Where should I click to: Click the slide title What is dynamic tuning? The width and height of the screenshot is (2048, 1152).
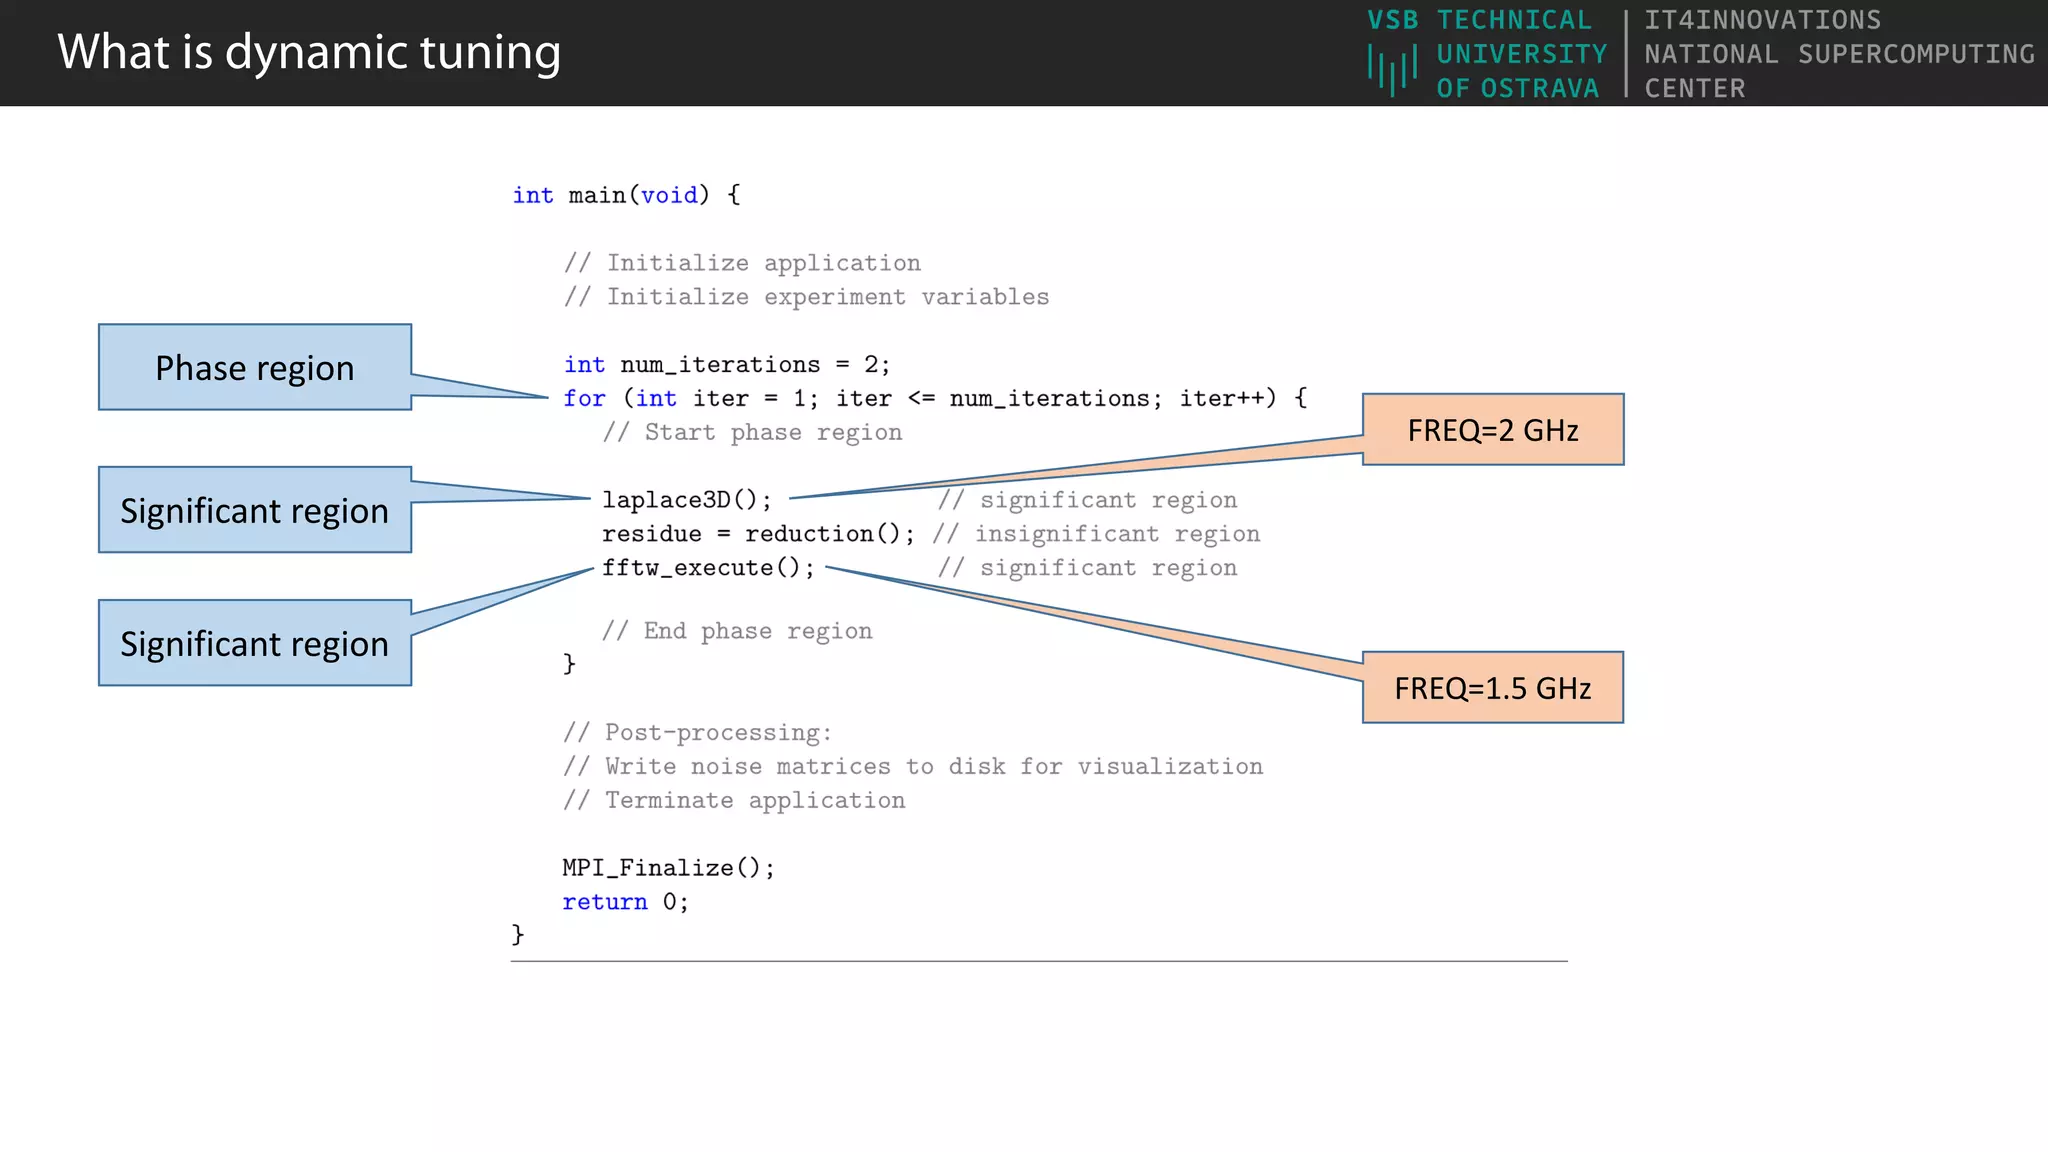click(x=309, y=52)
